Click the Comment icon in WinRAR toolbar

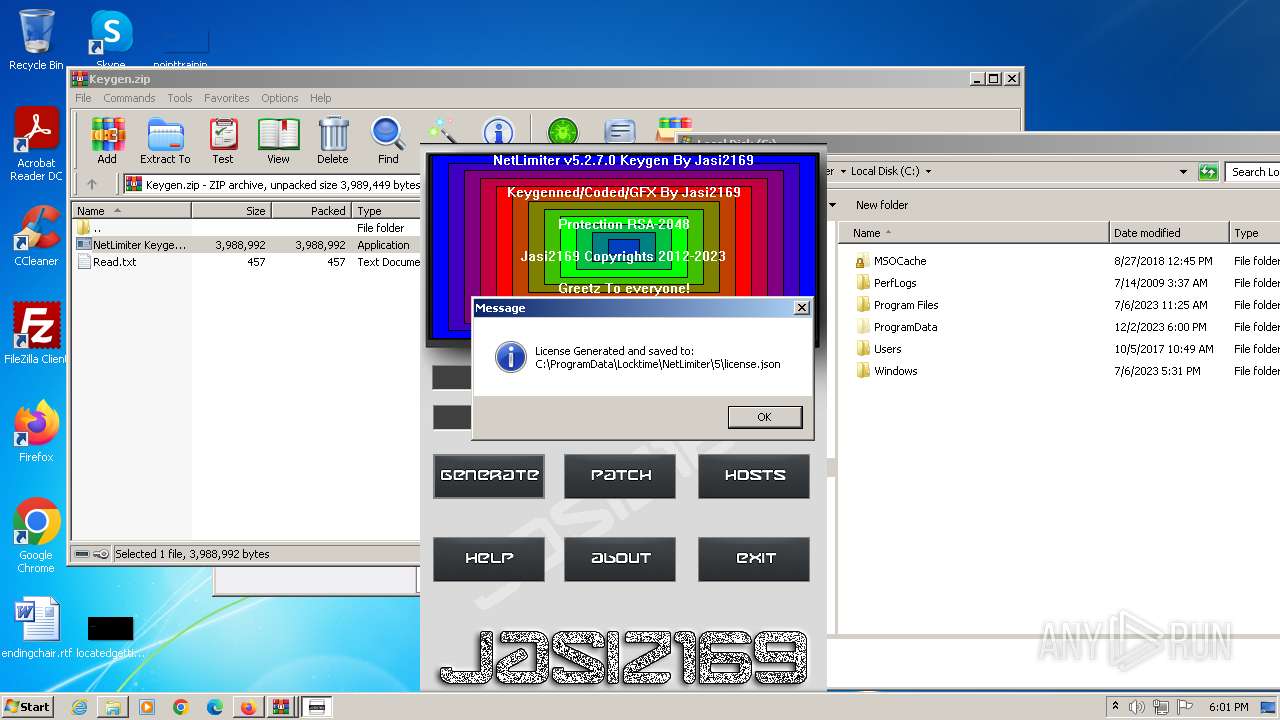coord(620,131)
